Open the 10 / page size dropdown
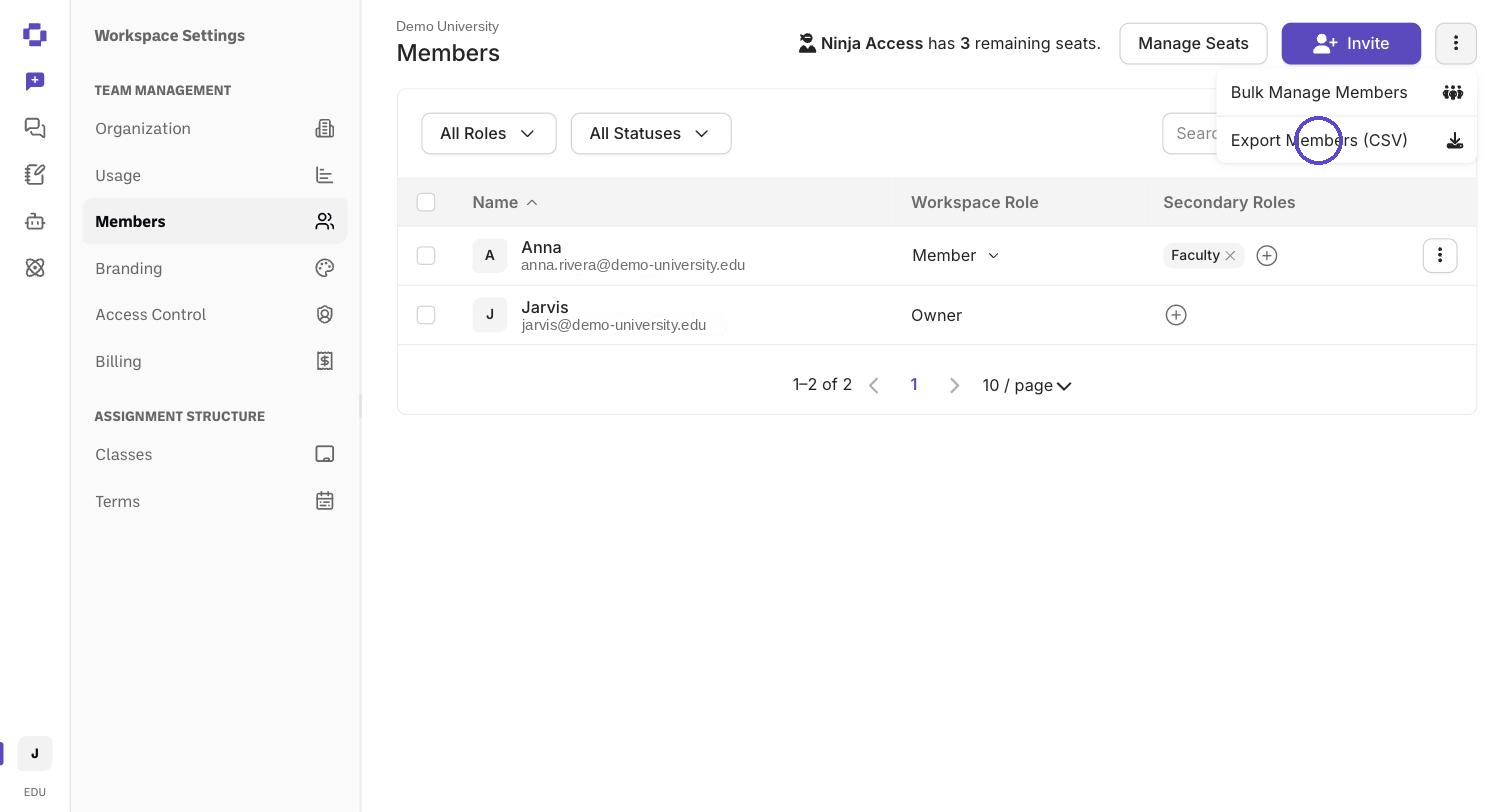The height and width of the screenshot is (812, 1512). pos(1027,386)
